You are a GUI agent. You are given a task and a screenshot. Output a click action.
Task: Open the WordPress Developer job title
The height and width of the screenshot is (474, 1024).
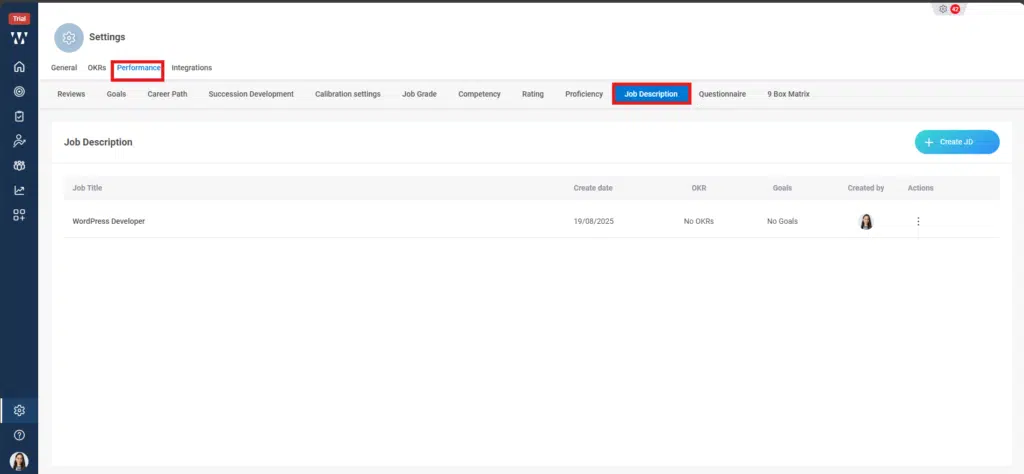[x=109, y=221]
